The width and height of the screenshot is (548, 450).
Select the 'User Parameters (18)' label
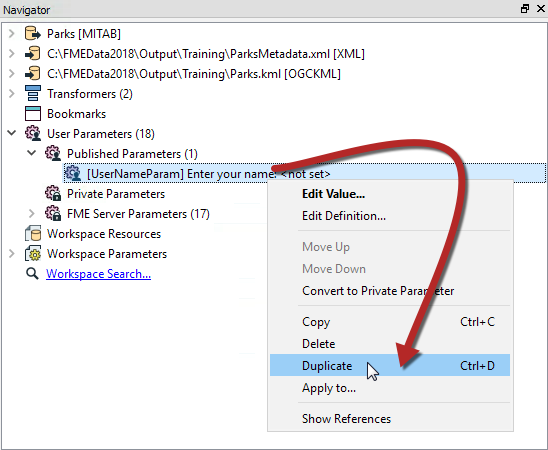(x=101, y=133)
